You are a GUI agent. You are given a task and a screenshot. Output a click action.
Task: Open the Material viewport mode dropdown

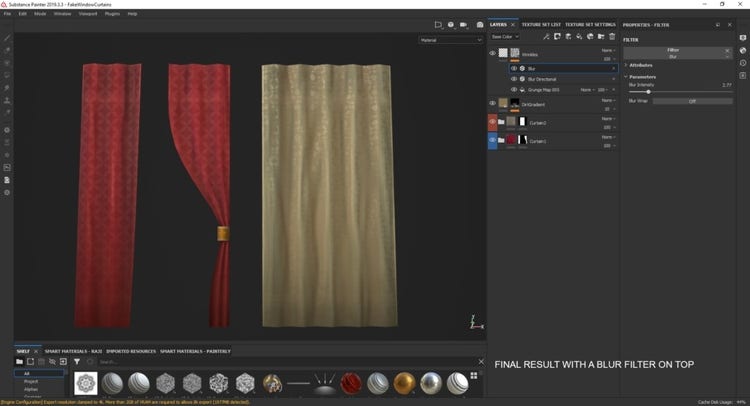coord(451,40)
